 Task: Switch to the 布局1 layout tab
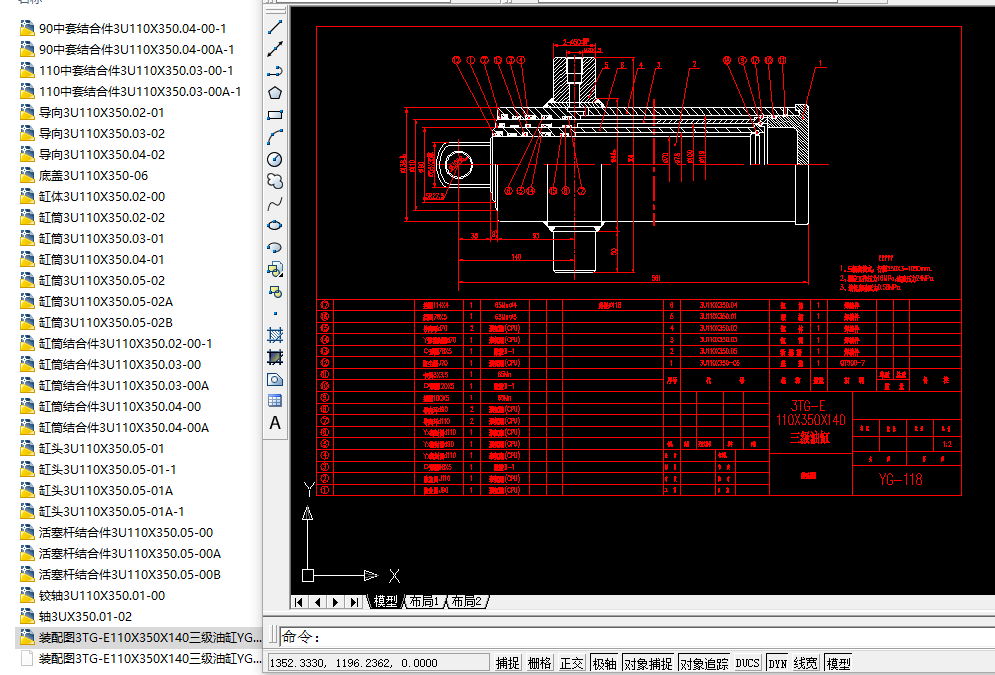tap(424, 602)
